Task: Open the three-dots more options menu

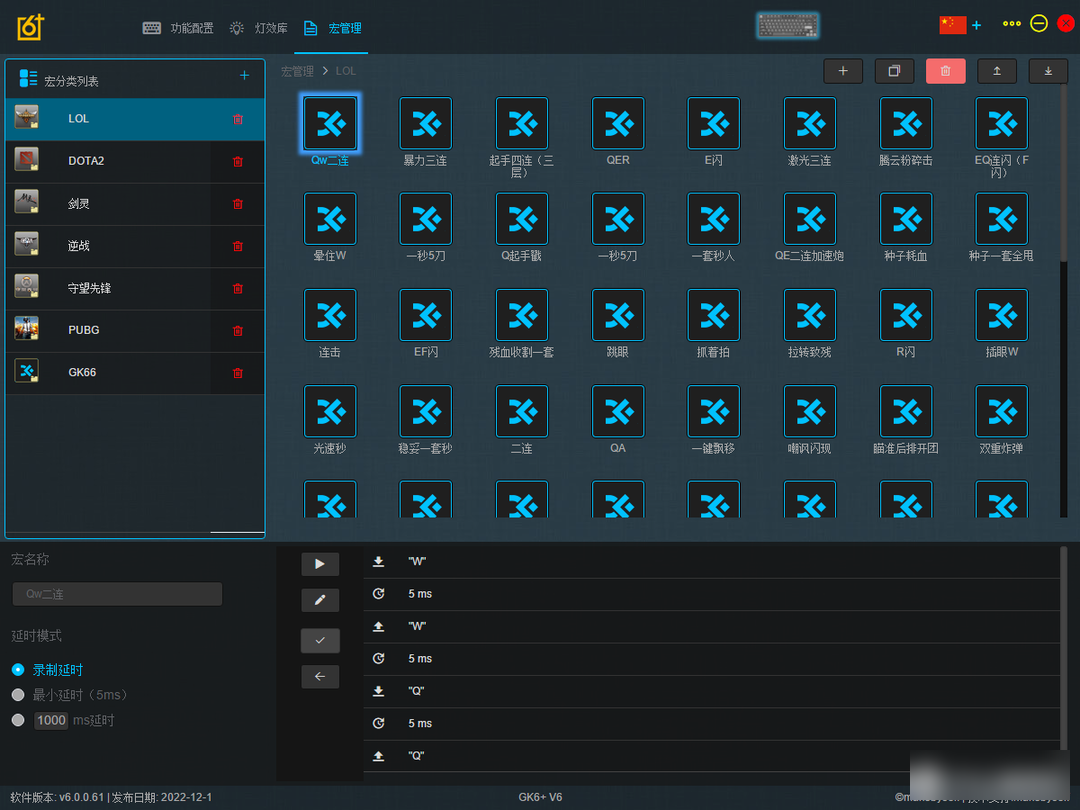Action: click(1012, 24)
